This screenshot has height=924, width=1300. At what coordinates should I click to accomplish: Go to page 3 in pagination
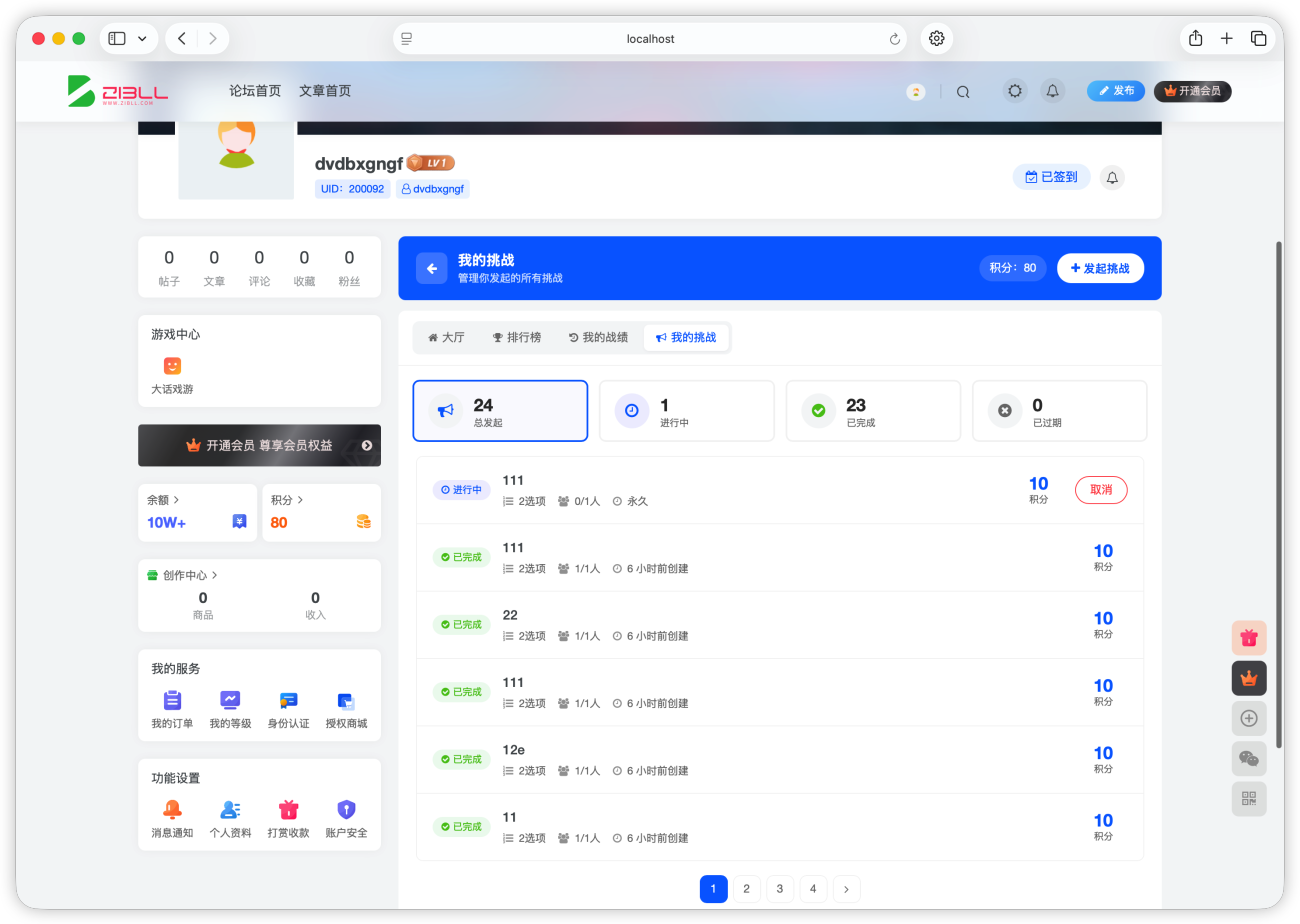tap(780, 888)
